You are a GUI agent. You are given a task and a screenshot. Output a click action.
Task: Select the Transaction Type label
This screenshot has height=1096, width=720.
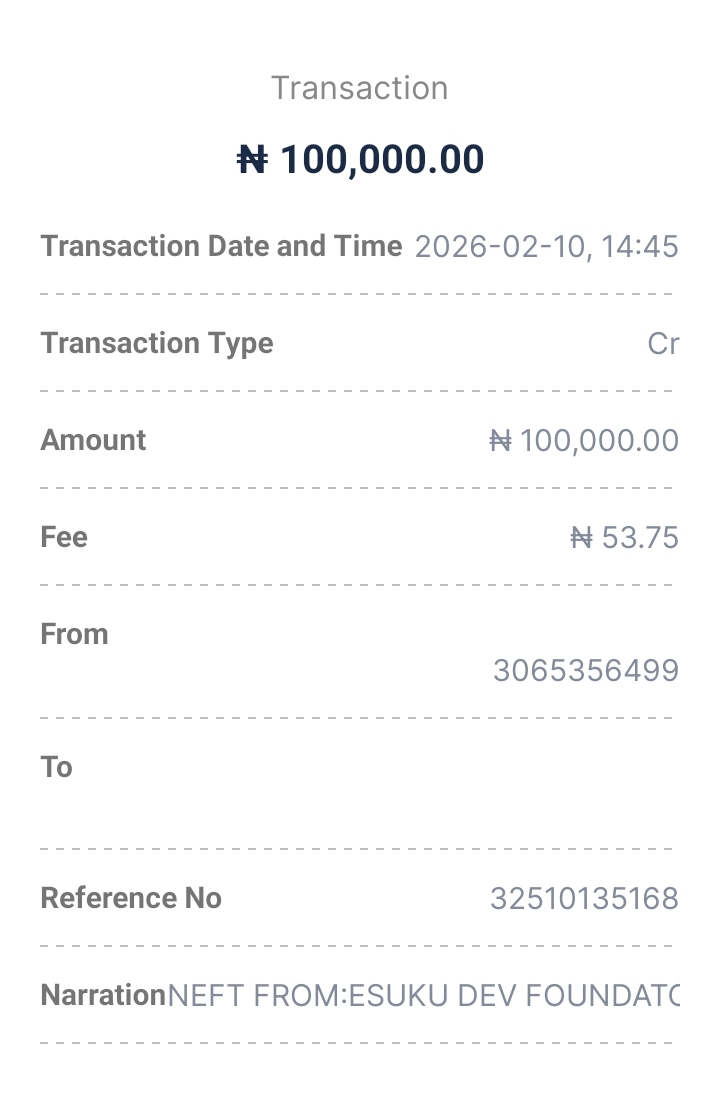(x=157, y=343)
